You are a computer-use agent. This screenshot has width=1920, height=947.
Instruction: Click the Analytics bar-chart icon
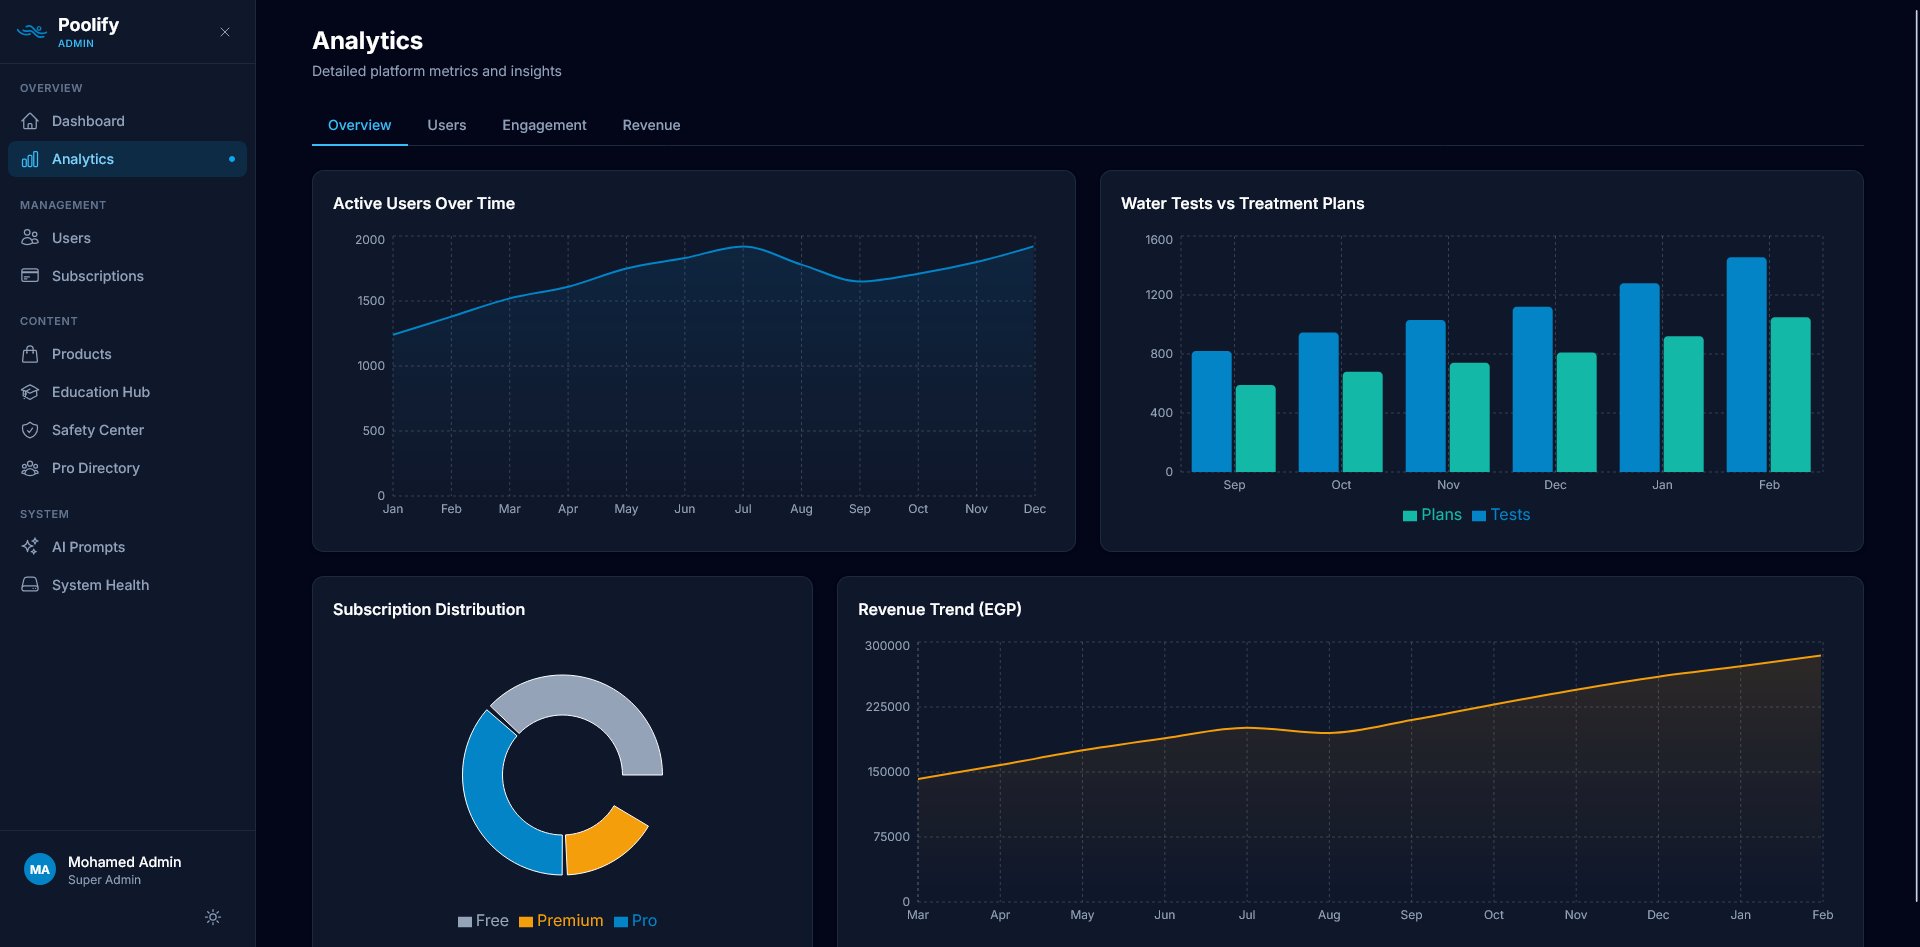[x=32, y=158]
